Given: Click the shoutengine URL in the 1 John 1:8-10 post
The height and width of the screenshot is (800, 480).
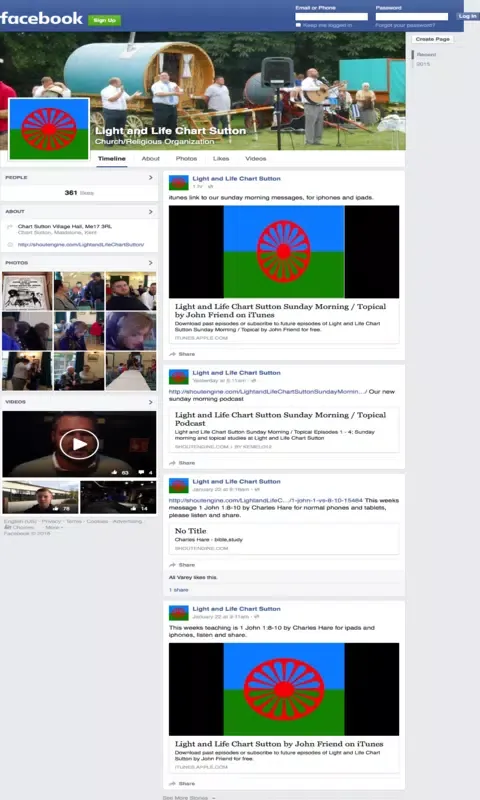Looking at the screenshot, I should tap(266, 501).
